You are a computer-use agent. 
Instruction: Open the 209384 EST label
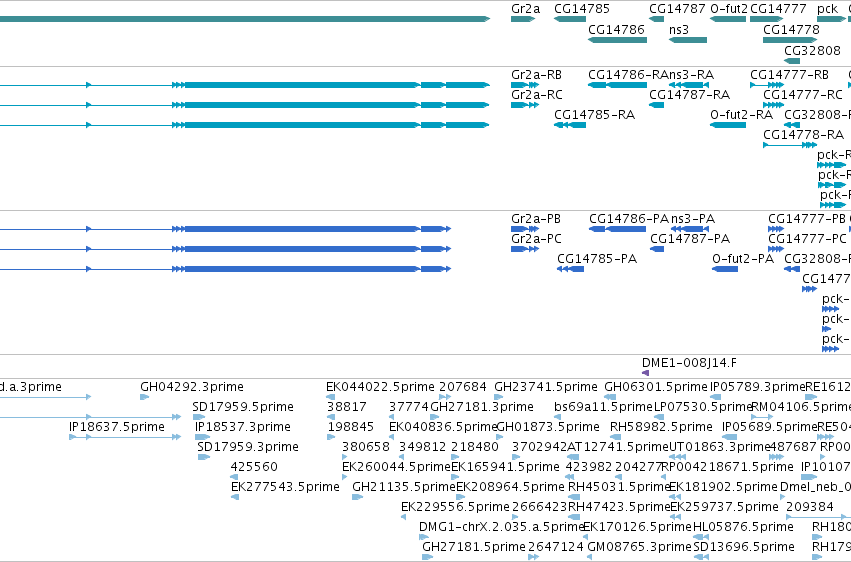pyautogui.click(x=810, y=507)
